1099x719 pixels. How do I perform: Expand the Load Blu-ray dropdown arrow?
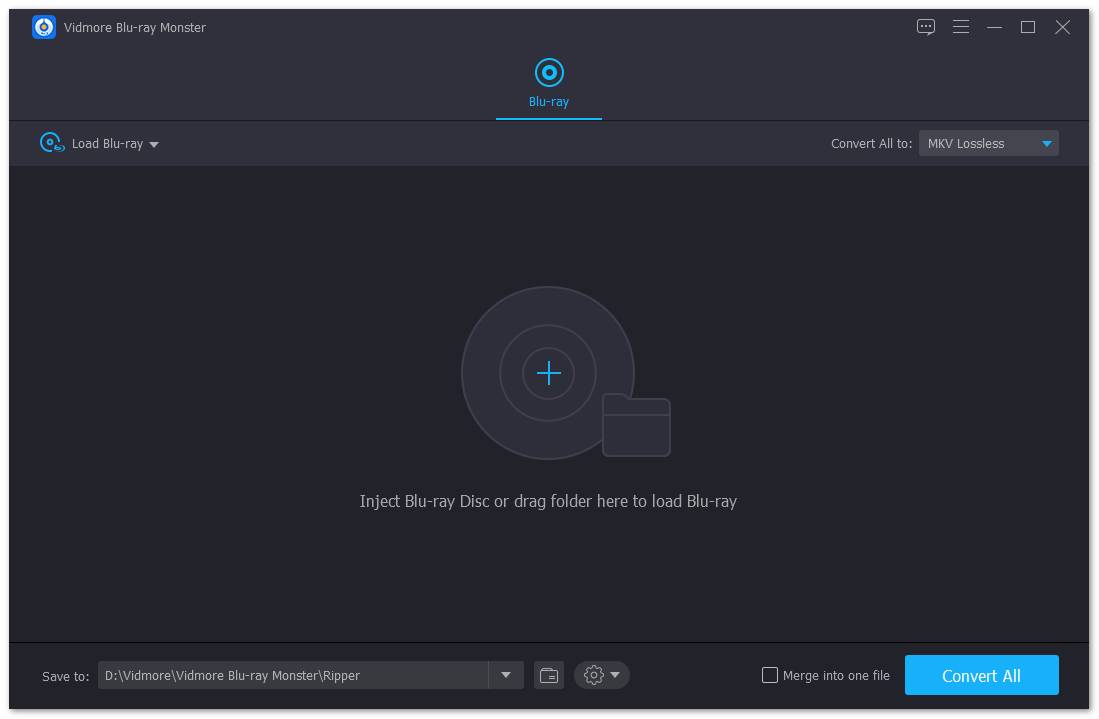pyautogui.click(x=154, y=144)
